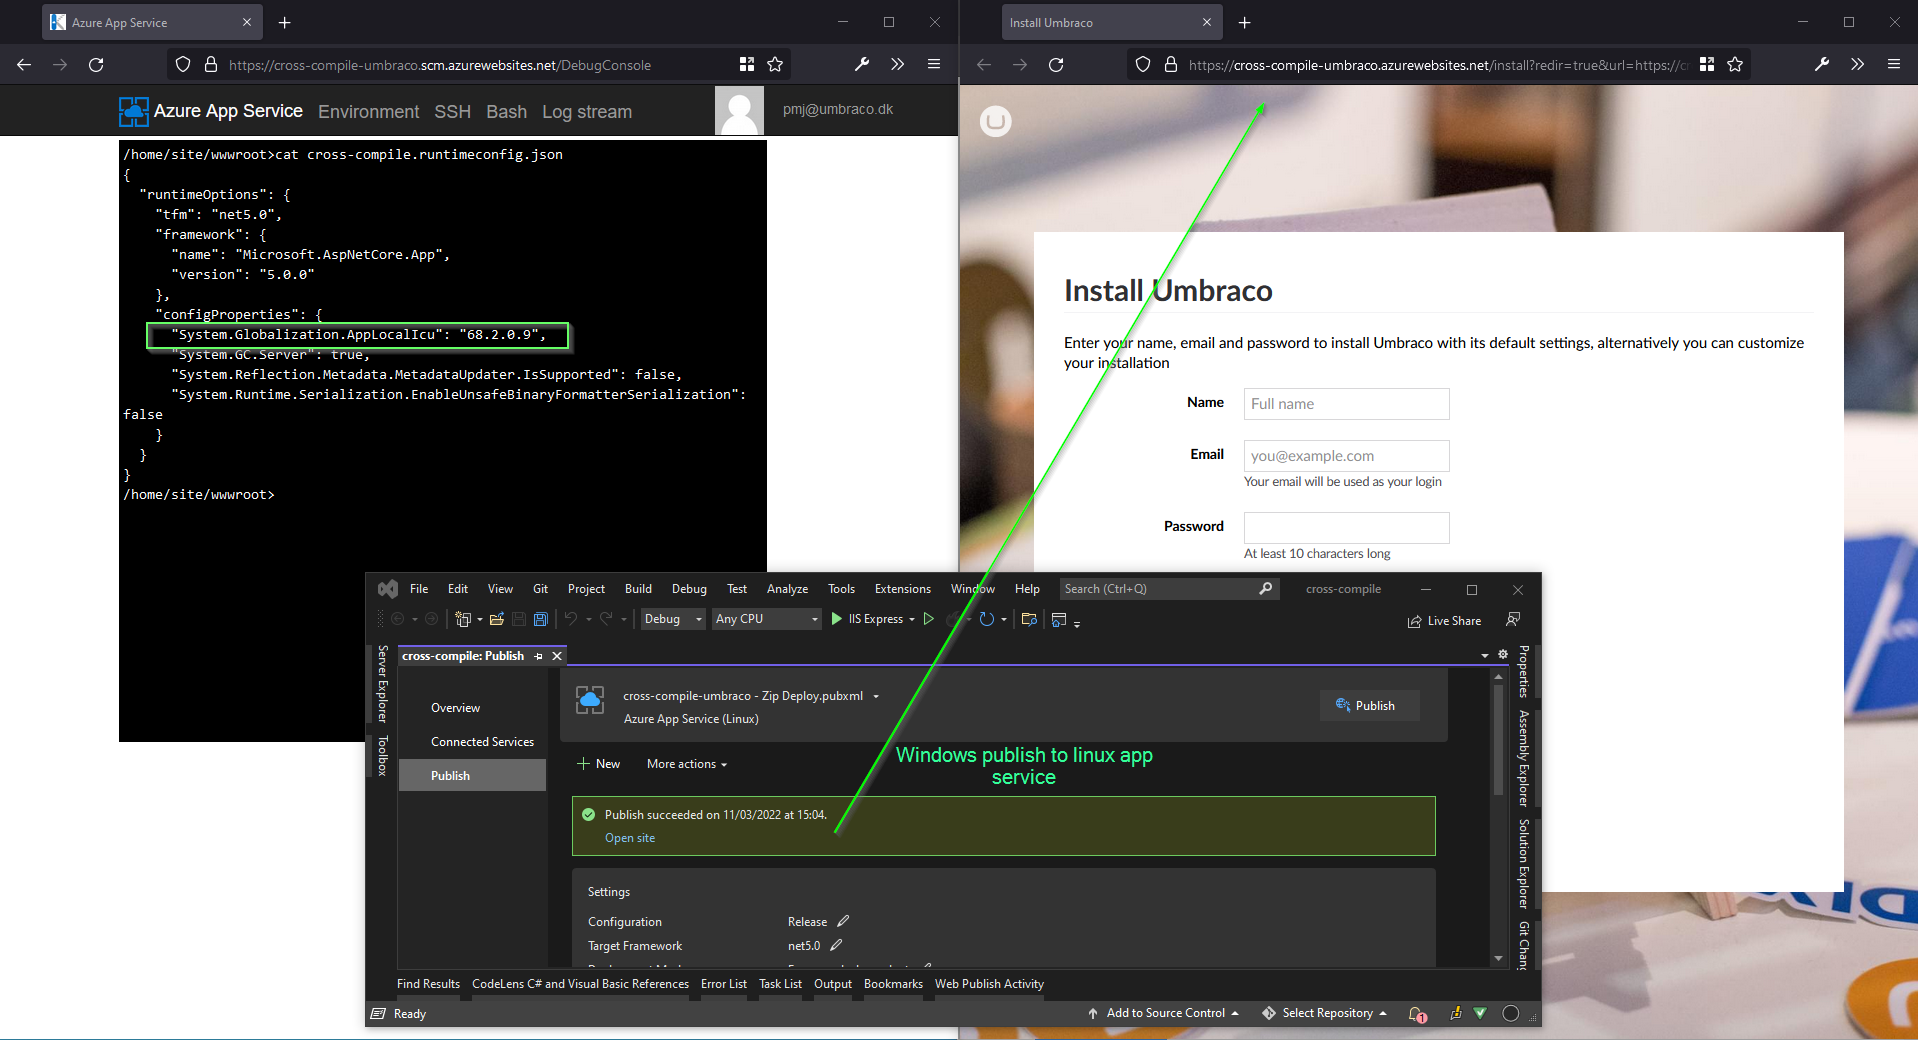Open SSH link in Azure App Service header
The width and height of the screenshot is (1918, 1040).
click(452, 112)
